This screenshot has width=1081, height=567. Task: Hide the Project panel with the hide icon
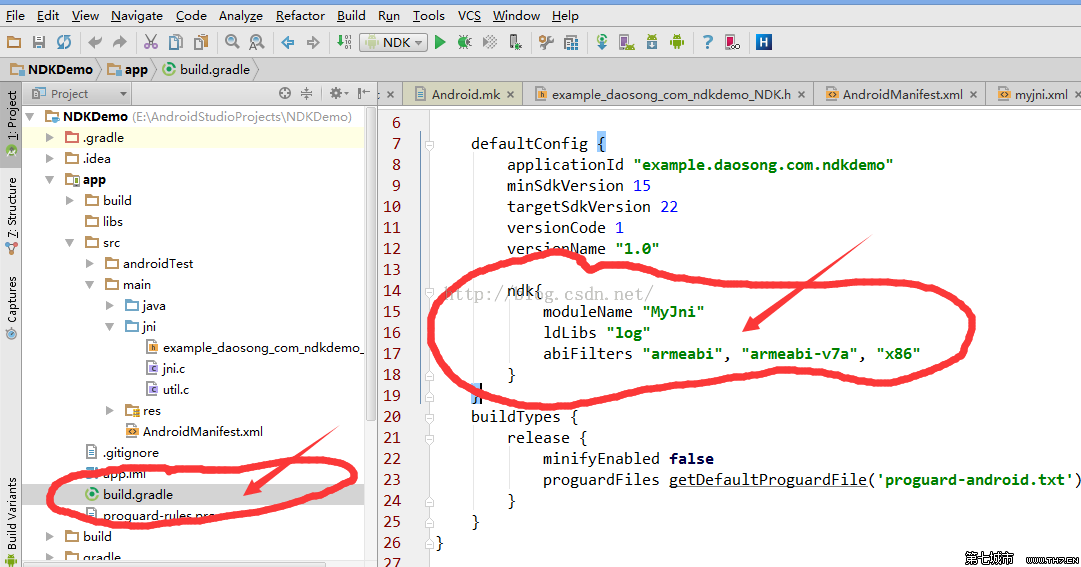(364, 93)
